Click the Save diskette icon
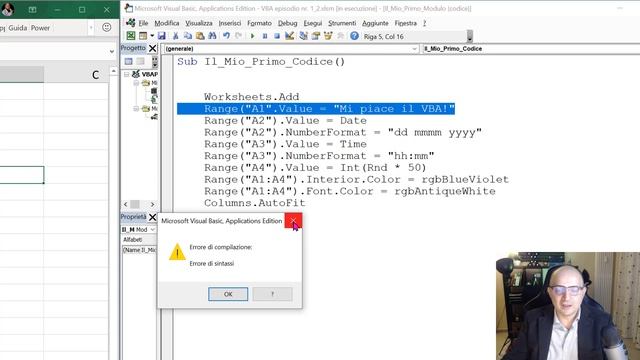This screenshot has height=360, width=640. coord(162,36)
